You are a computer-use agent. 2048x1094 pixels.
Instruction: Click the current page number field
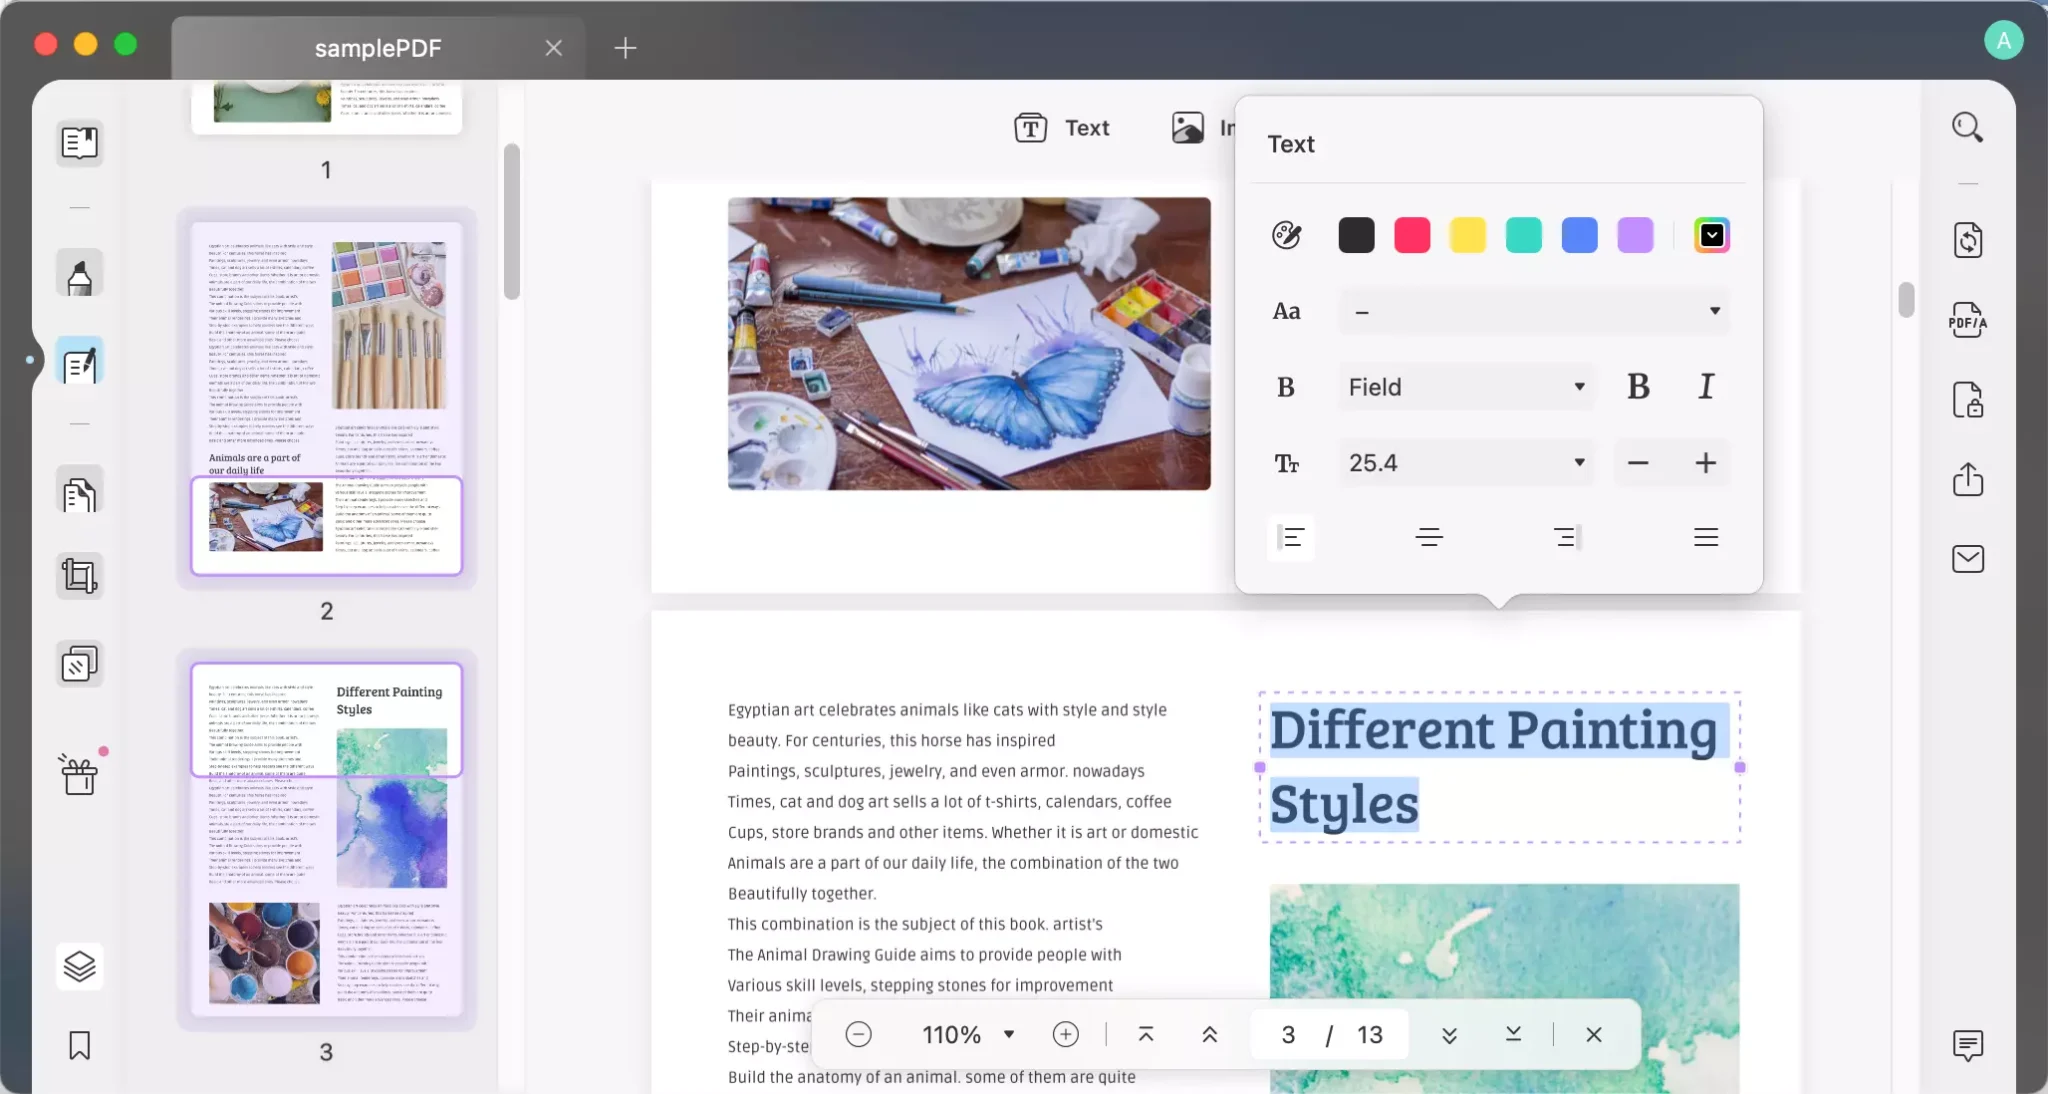coord(1288,1034)
